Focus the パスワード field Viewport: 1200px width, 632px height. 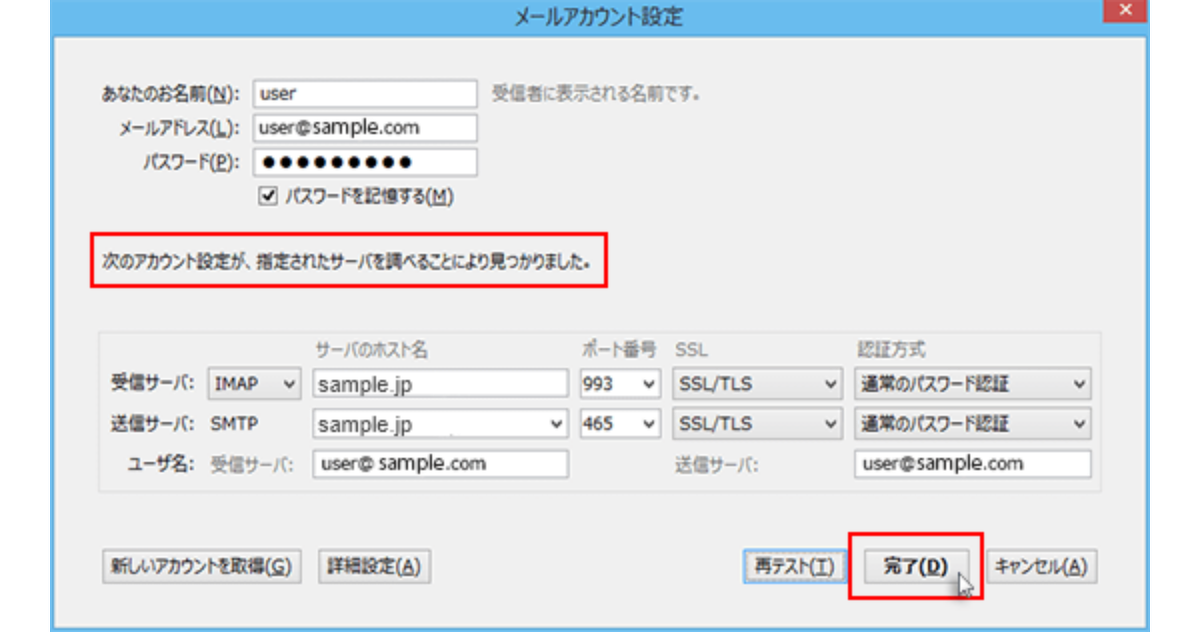(x=365, y=162)
